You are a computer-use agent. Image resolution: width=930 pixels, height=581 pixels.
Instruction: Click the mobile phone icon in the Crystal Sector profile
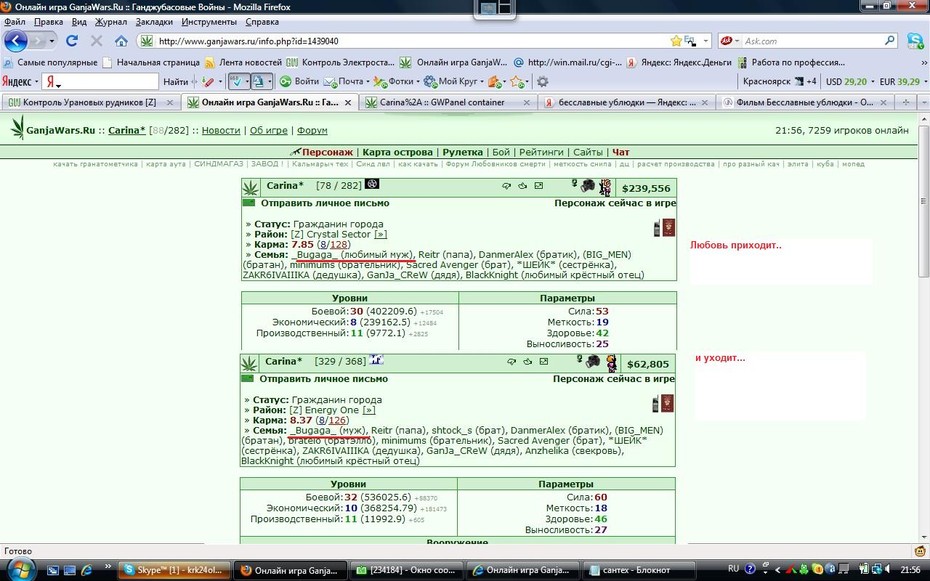[657, 228]
